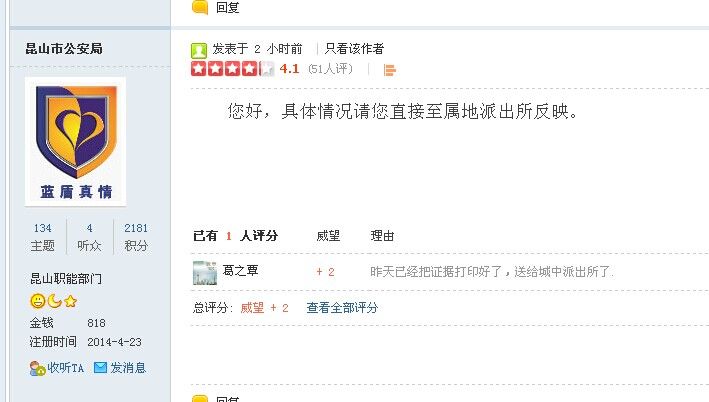Click the 只看该作者 link
Viewport: 709px width, 402px height.
pos(354,48)
